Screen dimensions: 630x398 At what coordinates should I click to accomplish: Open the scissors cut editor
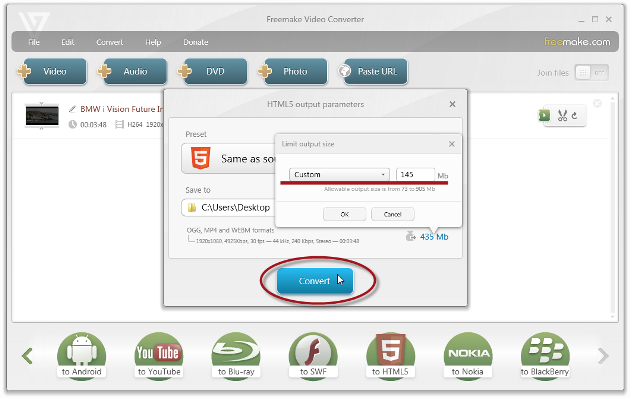(562, 116)
